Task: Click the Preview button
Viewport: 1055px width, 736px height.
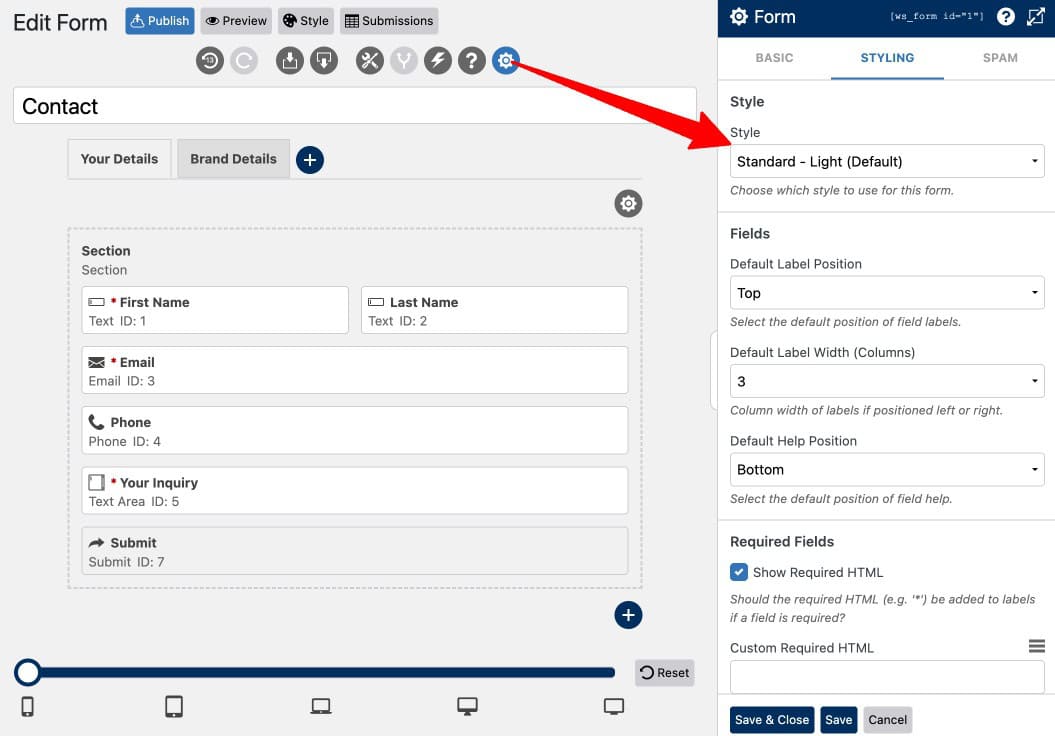Action: (236, 21)
